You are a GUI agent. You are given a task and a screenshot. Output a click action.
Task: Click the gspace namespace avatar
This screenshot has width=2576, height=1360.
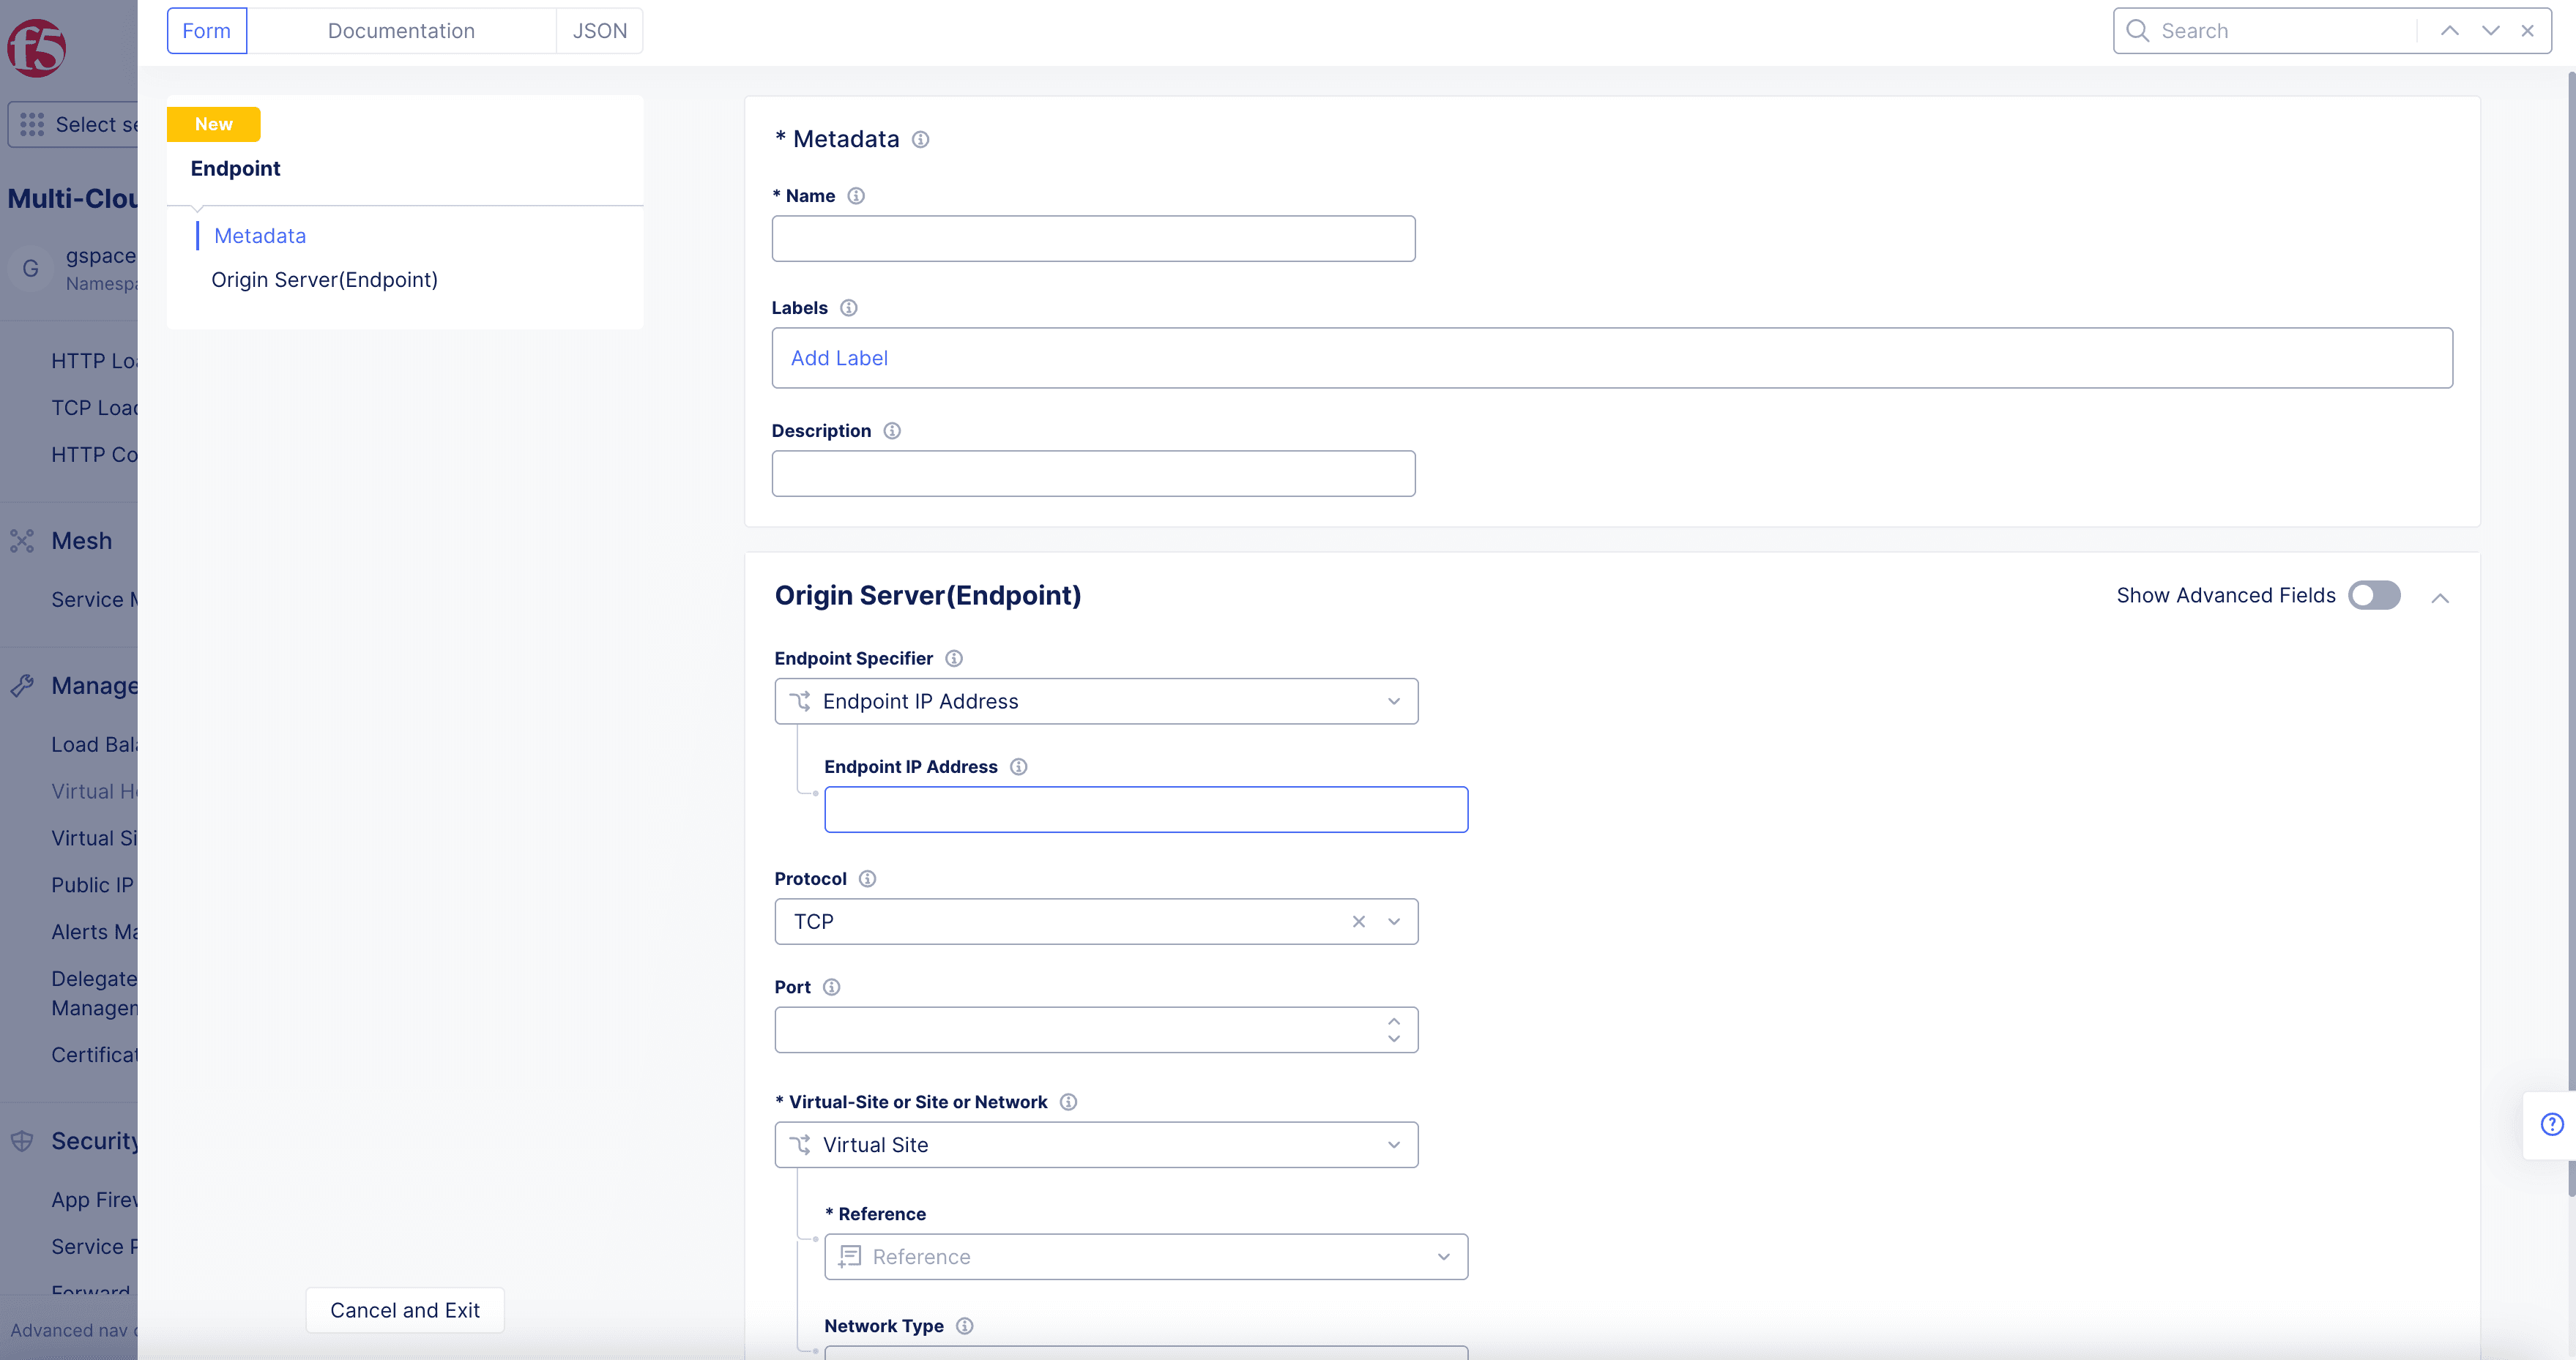point(30,269)
